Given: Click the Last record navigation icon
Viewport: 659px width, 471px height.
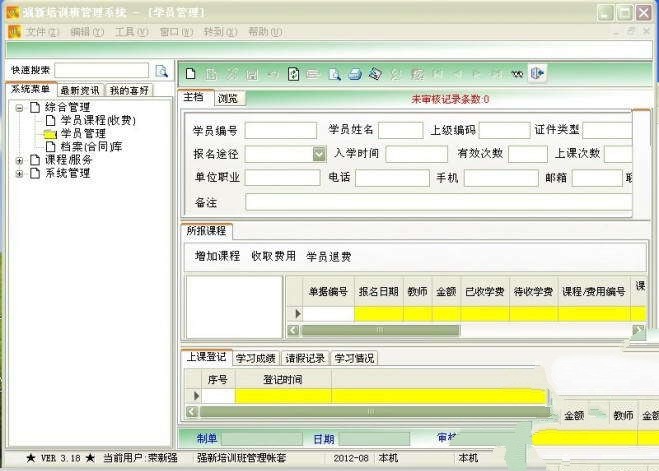Looking at the screenshot, I should point(497,74).
